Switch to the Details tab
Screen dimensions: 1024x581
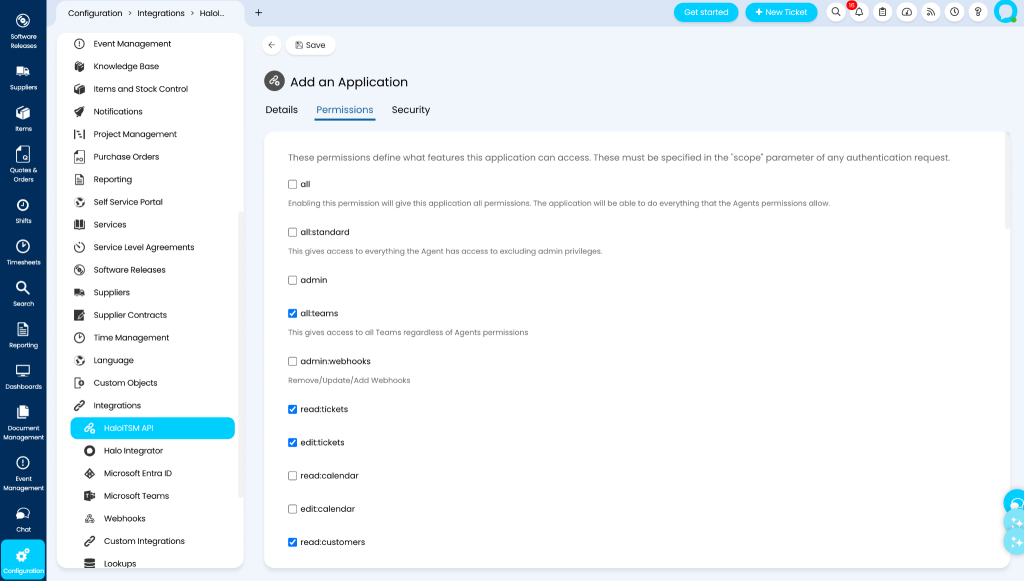(x=281, y=110)
